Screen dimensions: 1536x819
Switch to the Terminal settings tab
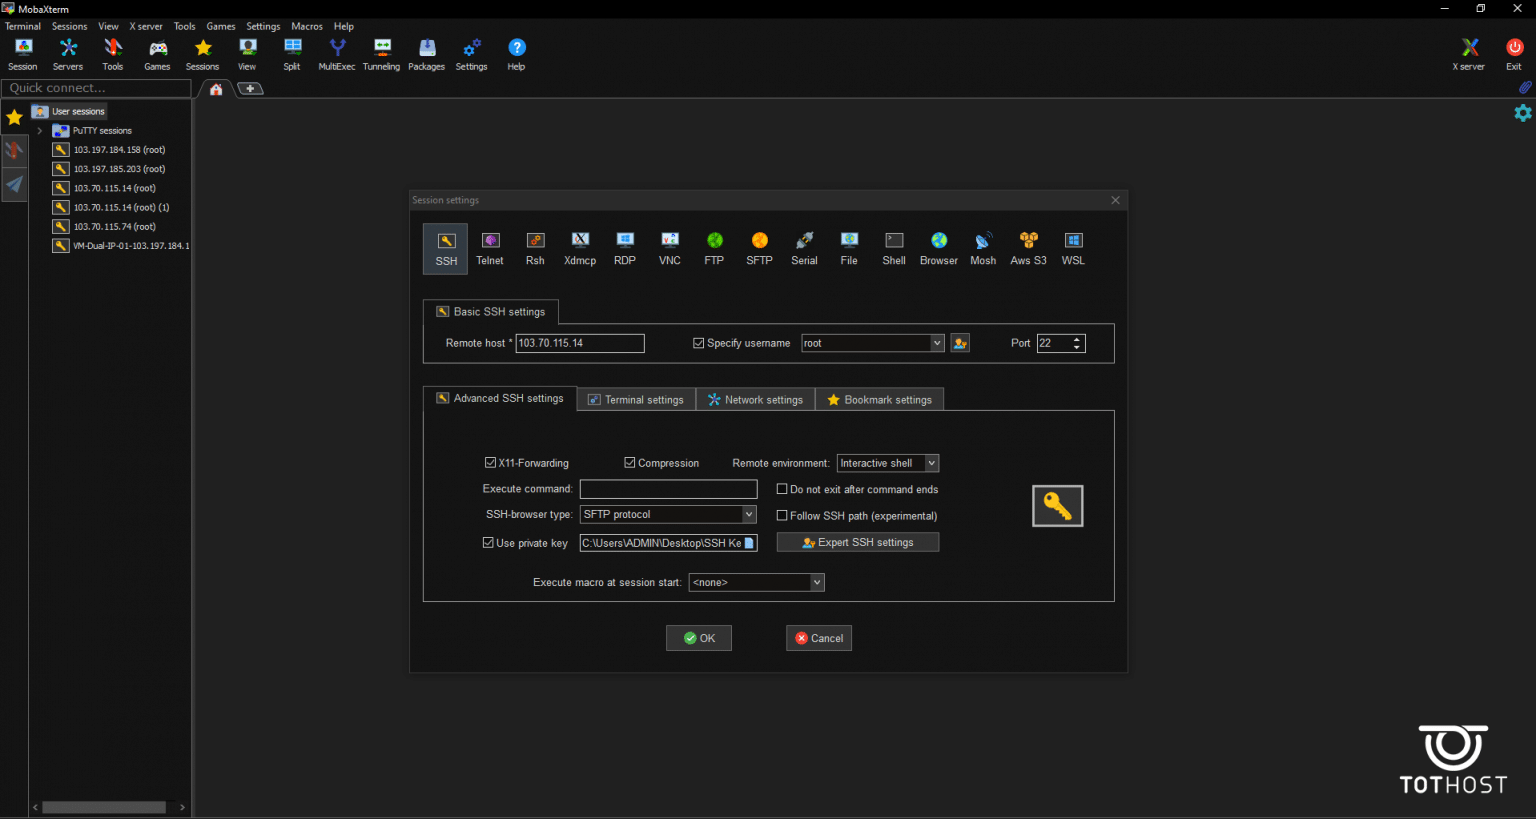click(636, 400)
